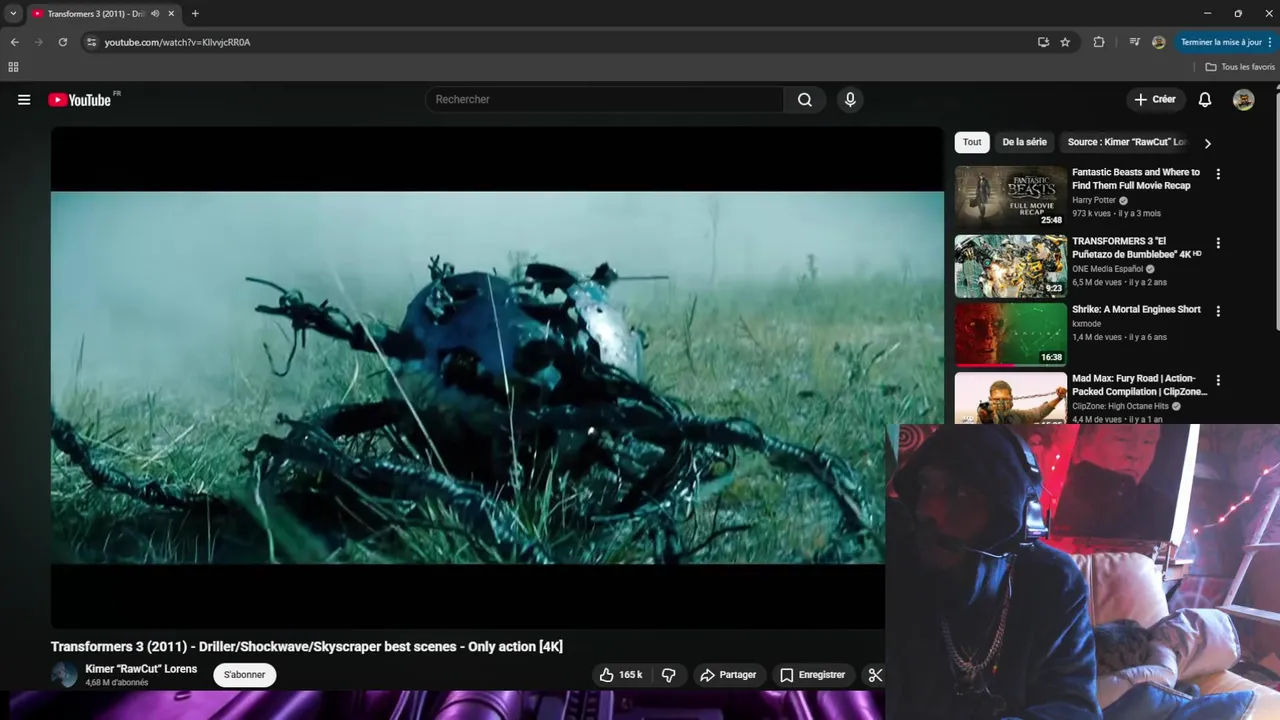1280x720 pixels.
Task: Open the Harry Potter channel name
Action: (x=1094, y=200)
